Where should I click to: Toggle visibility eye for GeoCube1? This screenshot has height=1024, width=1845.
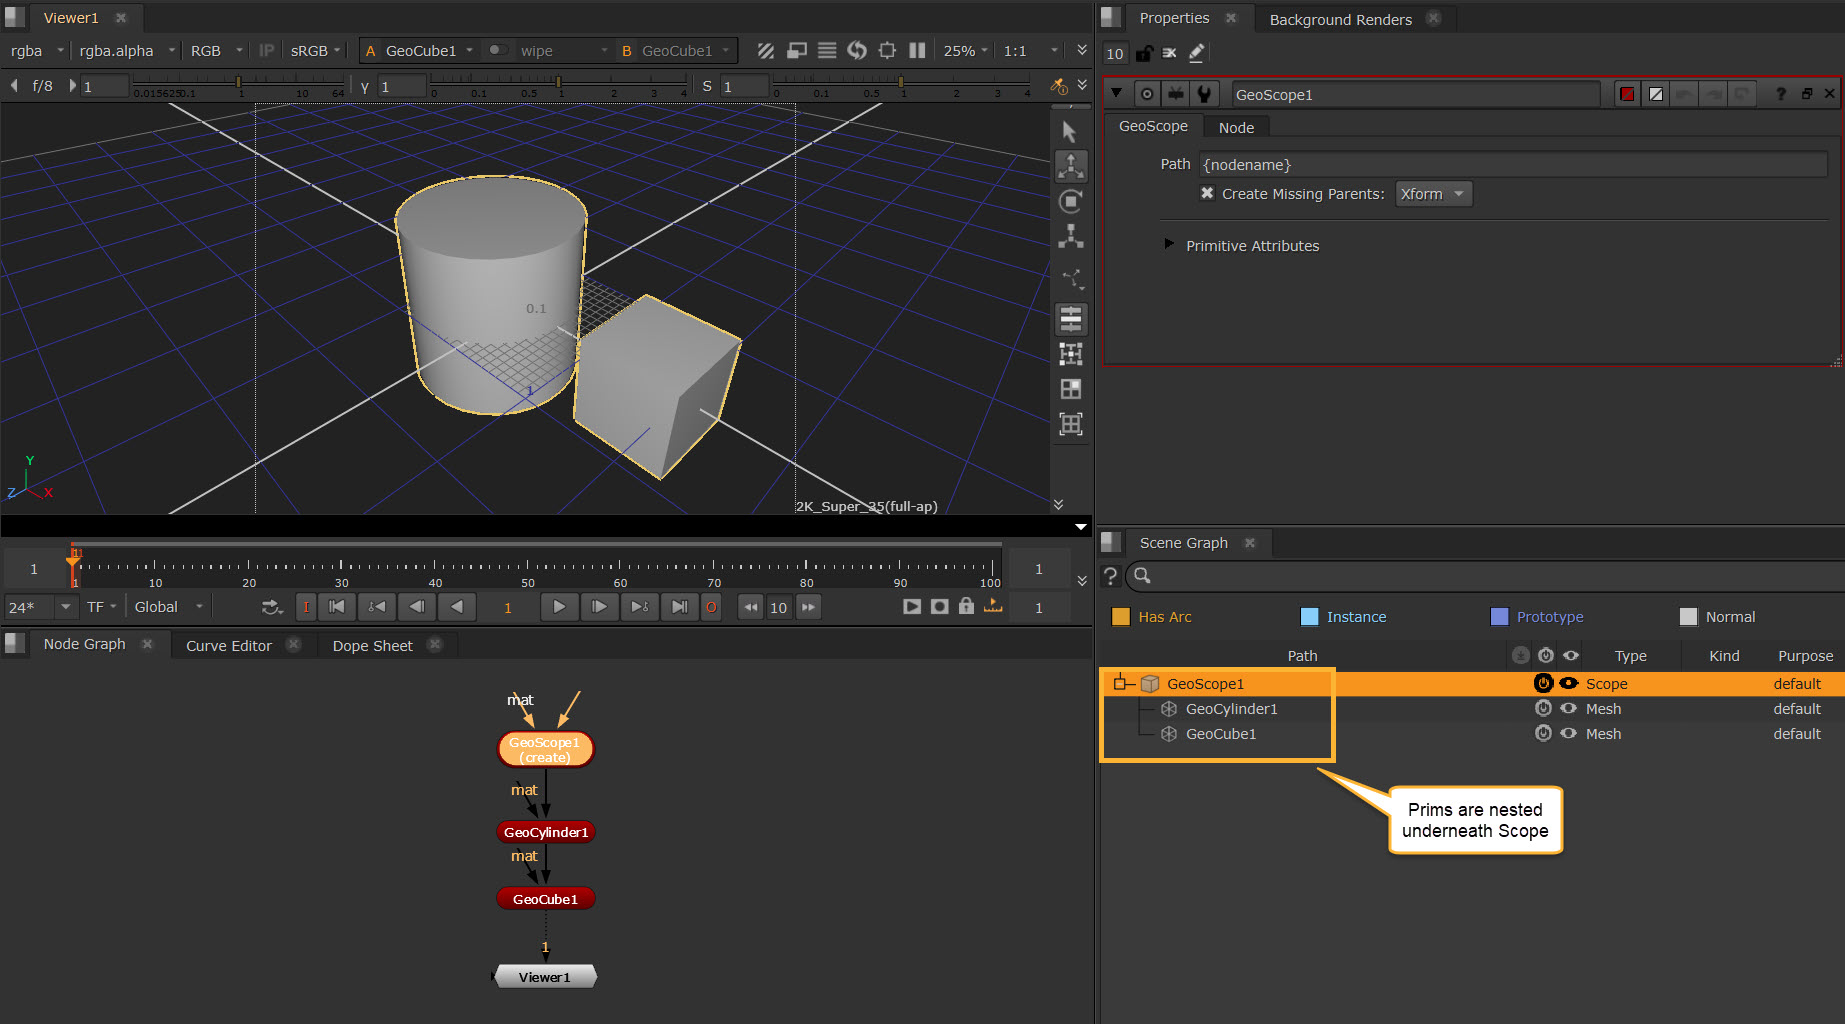coord(1569,733)
